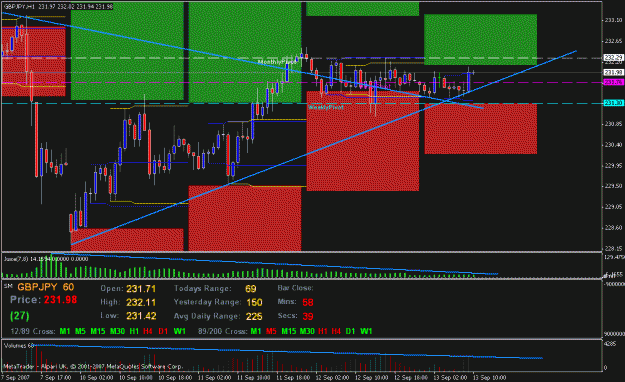Click the 10 Sep 02:00 time axis label
This screenshot has width=625, height=382.
pos(96,377)
